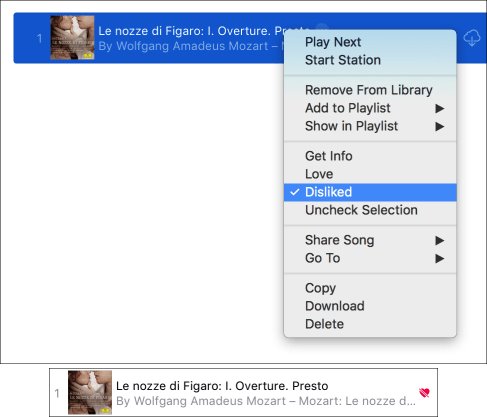The height and width of the screenshot is (417, 487).
Task: Choose Remove From Library
Action: coord(370,90)
